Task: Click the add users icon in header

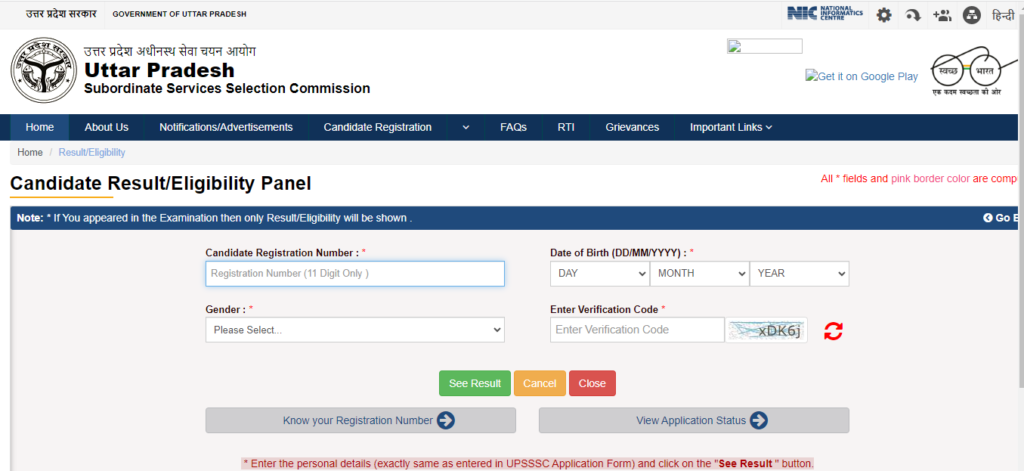Action: tap(941, 15)
